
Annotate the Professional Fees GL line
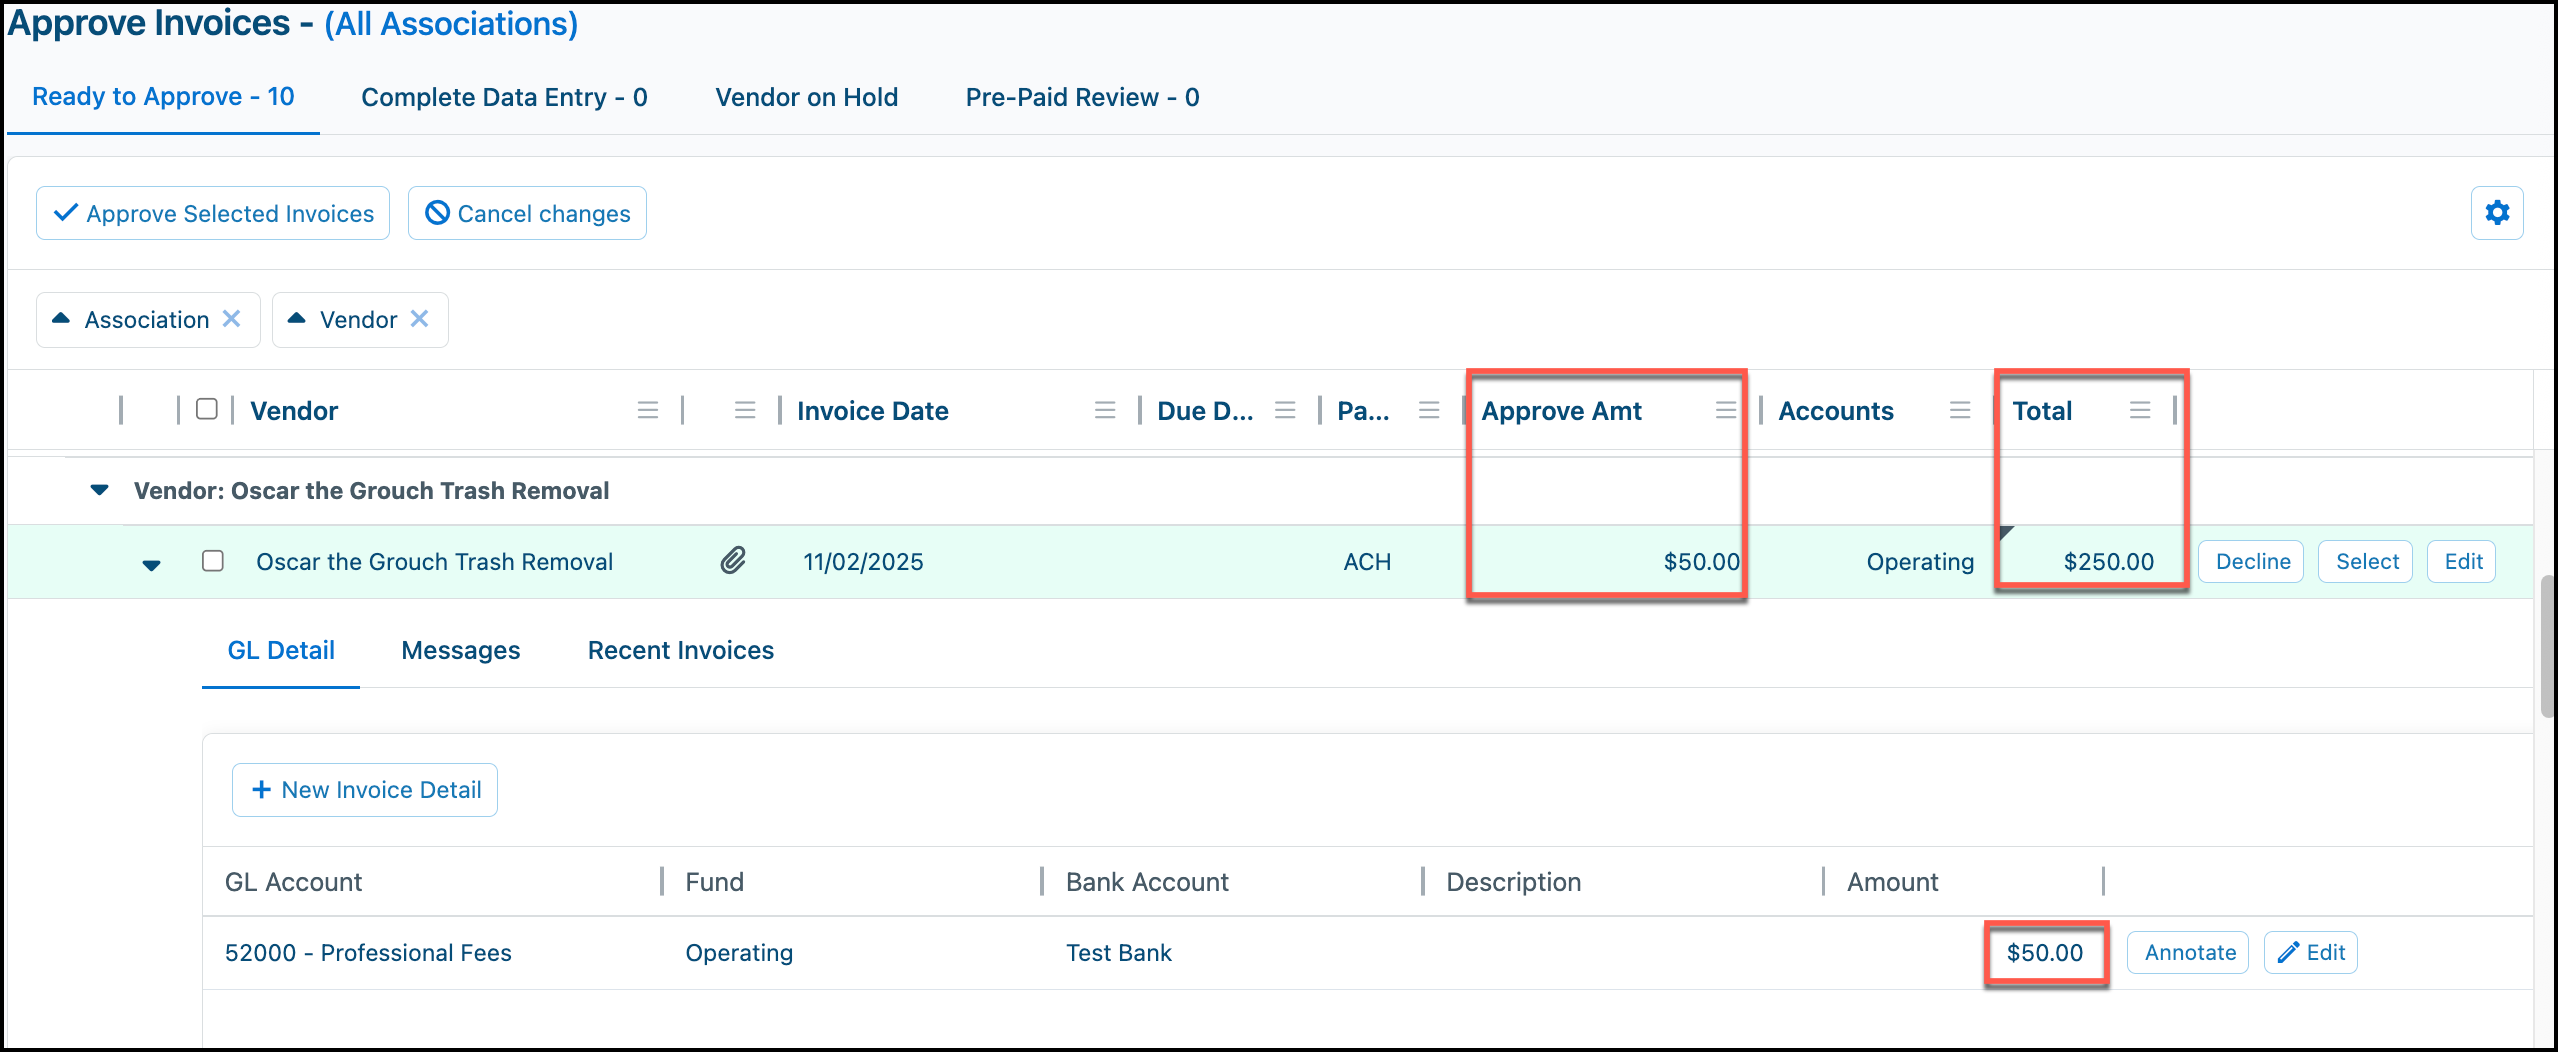(2188, 952)
